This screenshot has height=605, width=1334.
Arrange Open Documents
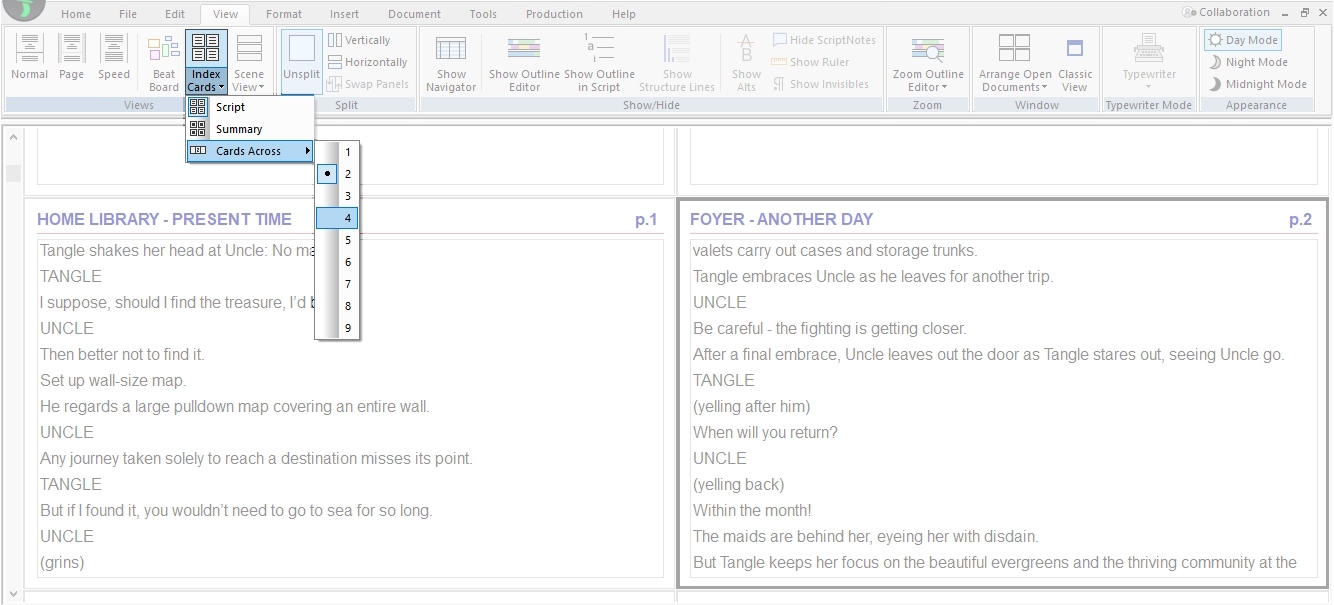click(x=1013, y=60)
